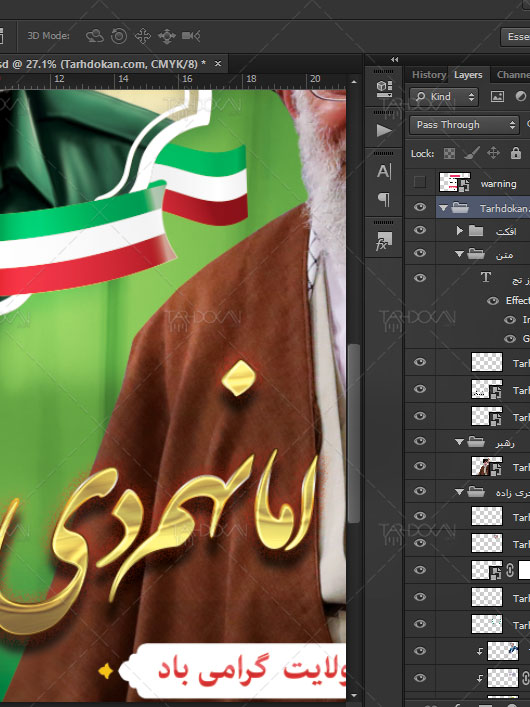Toggle the Effects eye of text layer

[493, 300]
